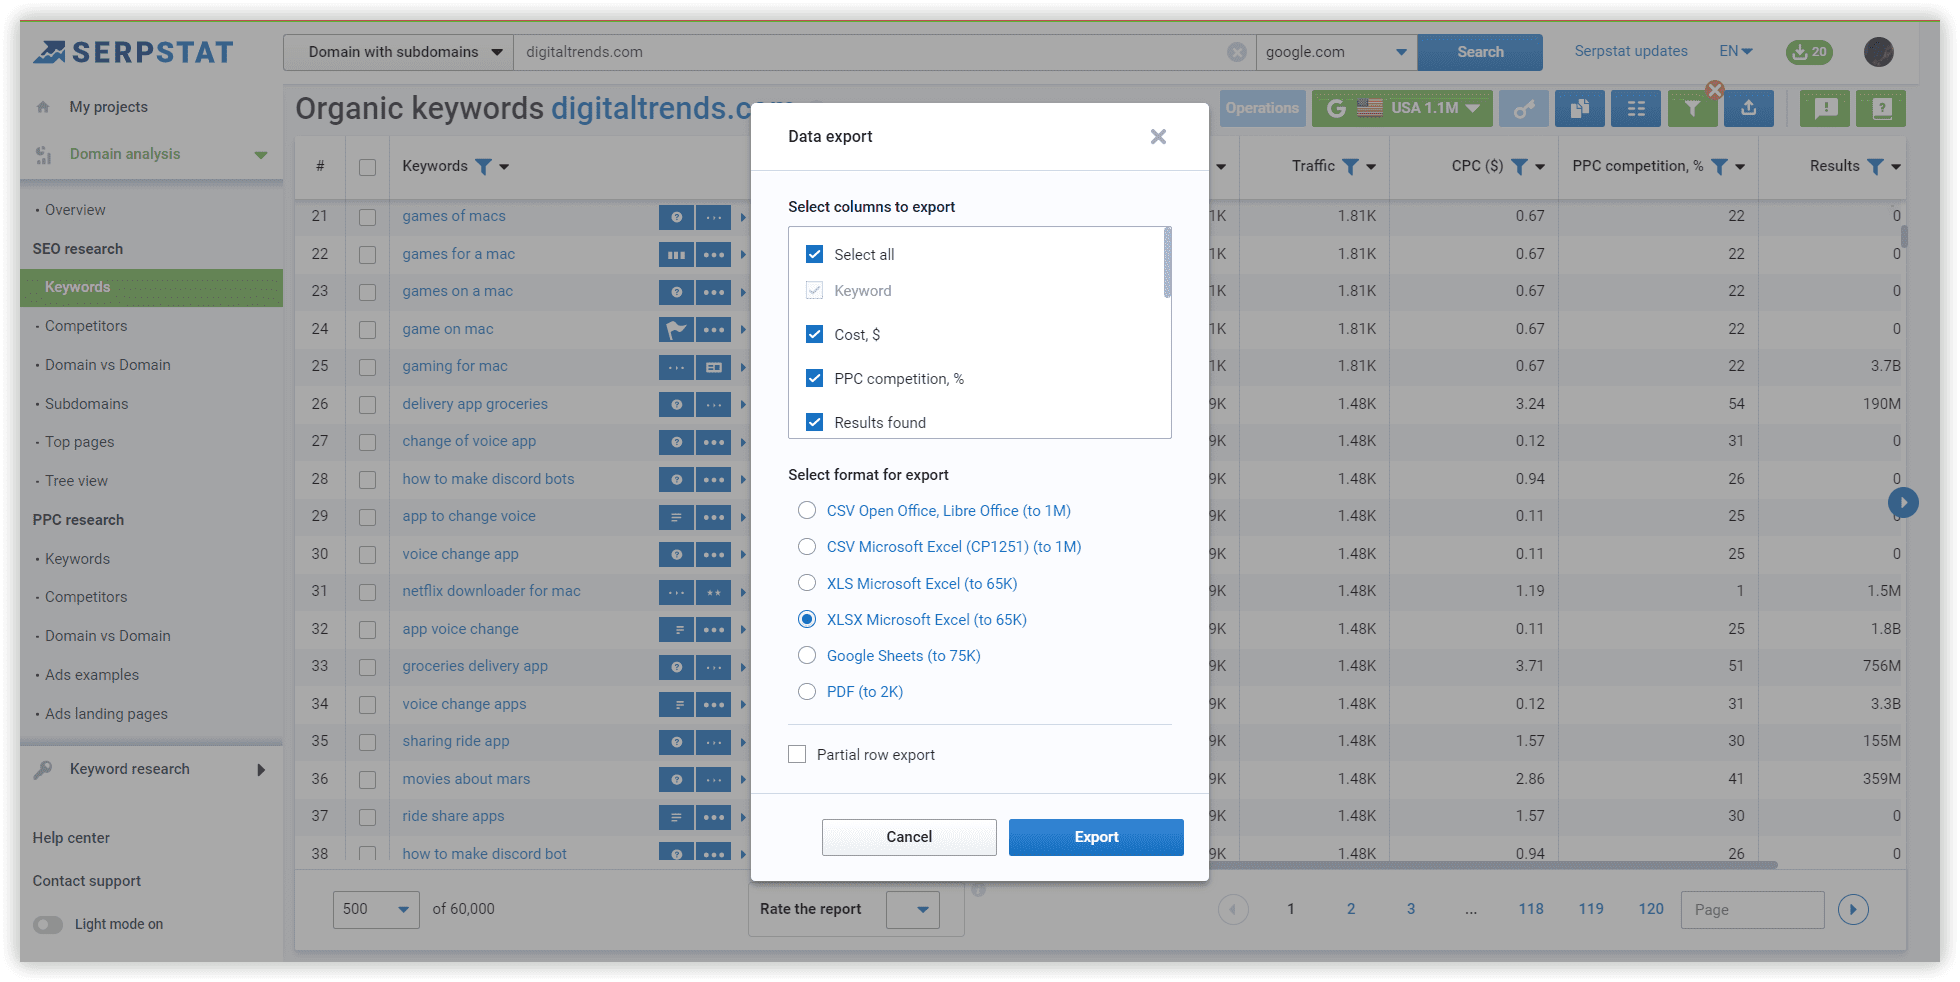Click SERP icon for gaming for mac row
This screenshot has height=982, width=1960.
coord(714,367)
